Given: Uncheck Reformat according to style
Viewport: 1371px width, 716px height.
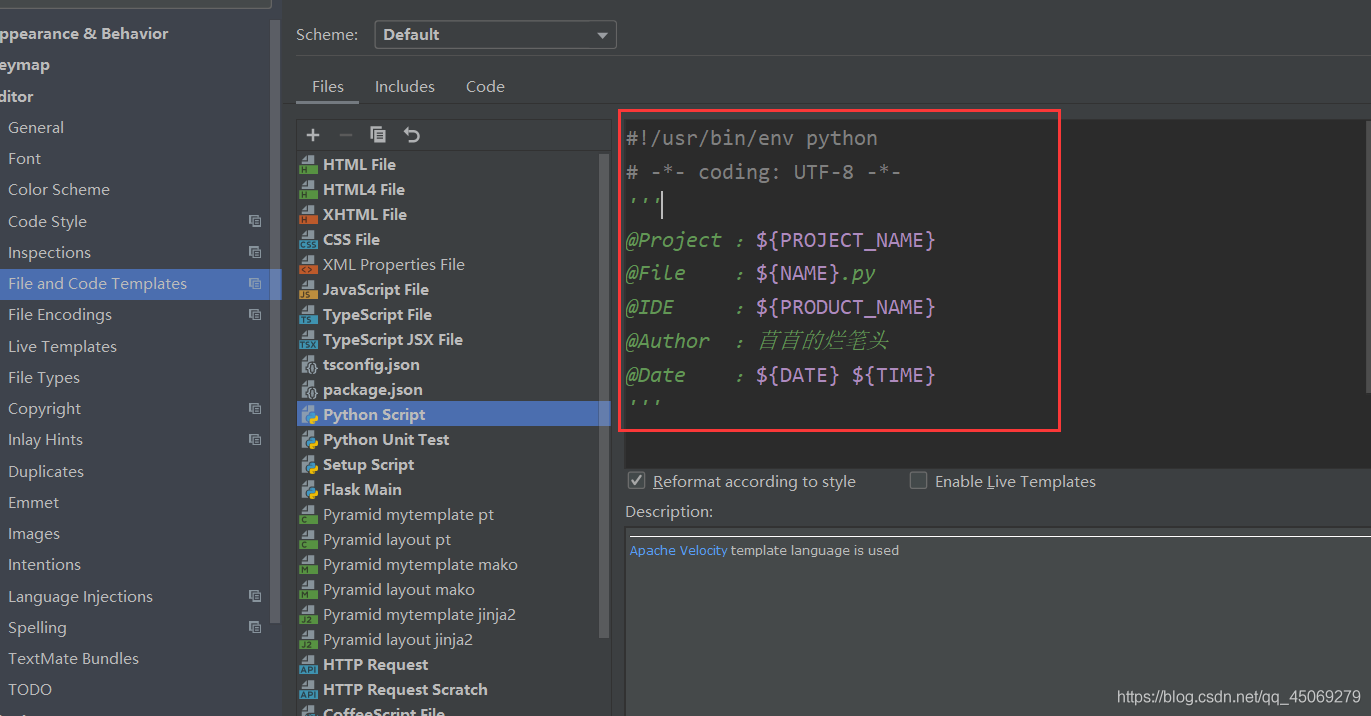Looking at the screenshot, I should click(x=636, y=481).
